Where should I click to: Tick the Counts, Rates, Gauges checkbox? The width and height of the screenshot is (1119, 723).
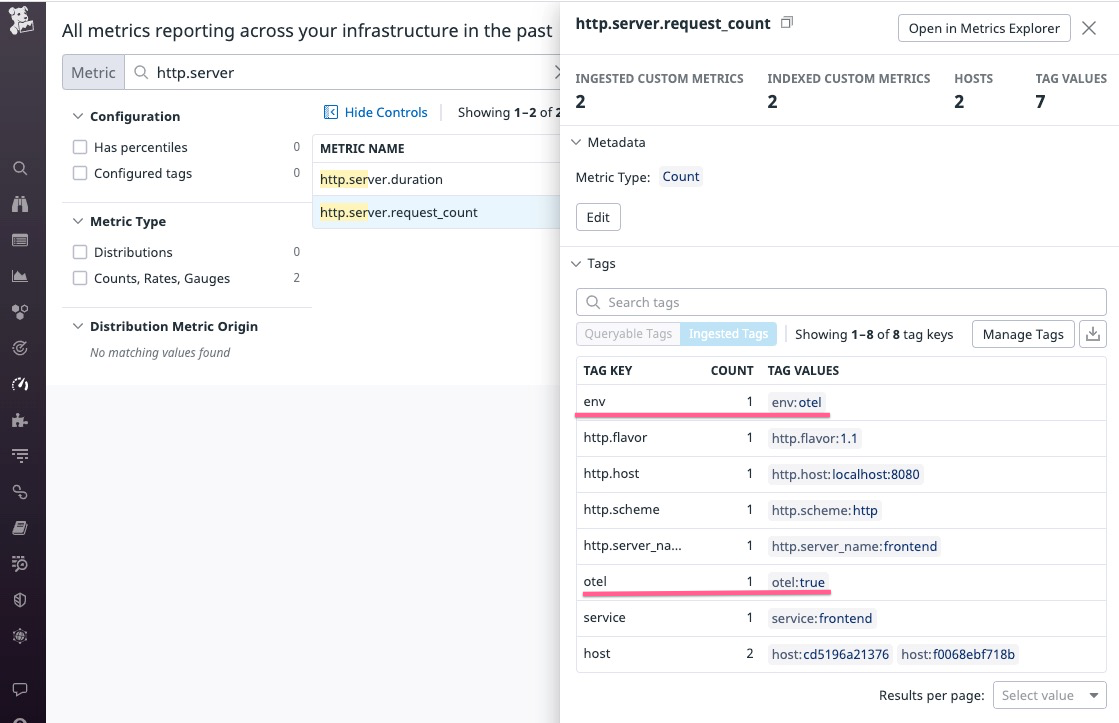[x=80, y=278]
